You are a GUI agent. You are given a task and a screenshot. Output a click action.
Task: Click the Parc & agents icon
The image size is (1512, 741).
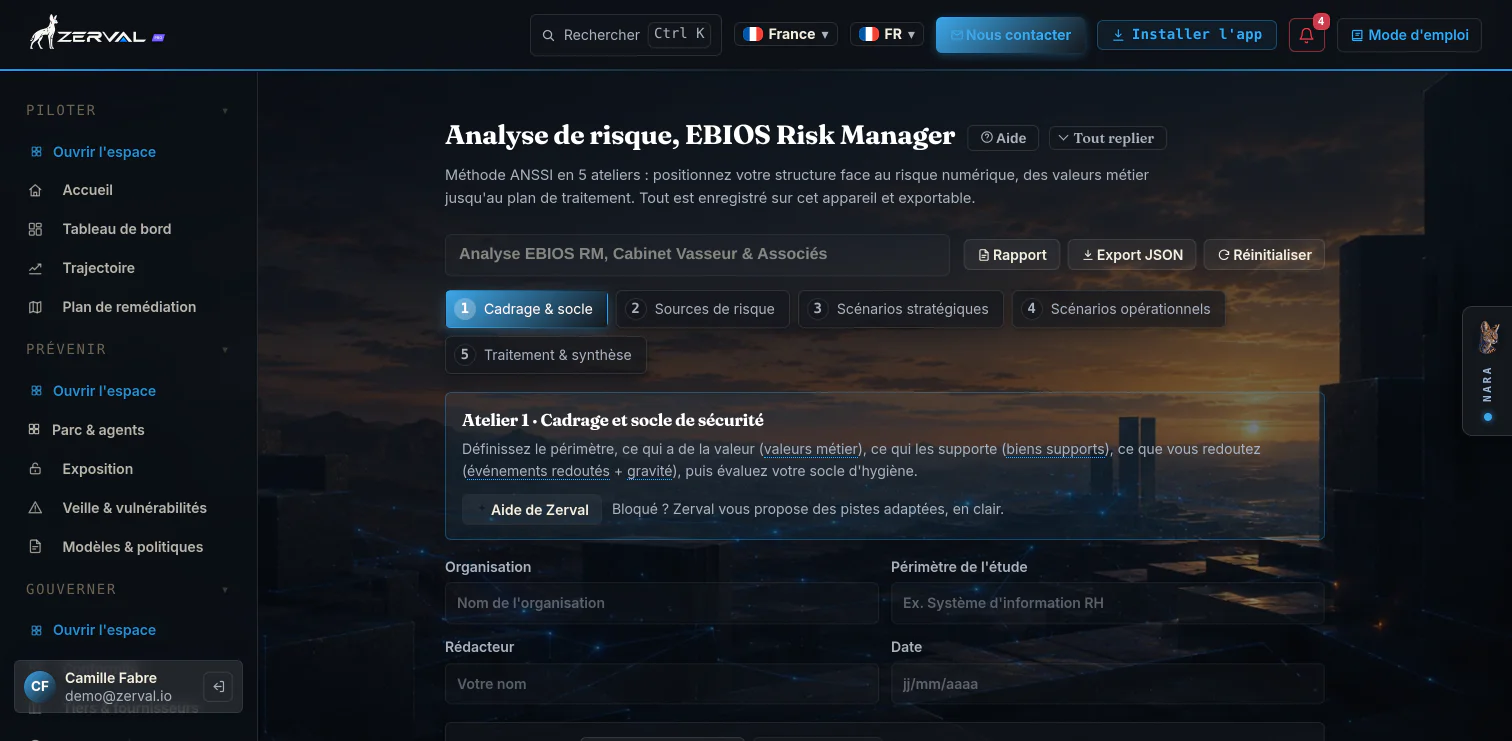(x=33, y=430)
